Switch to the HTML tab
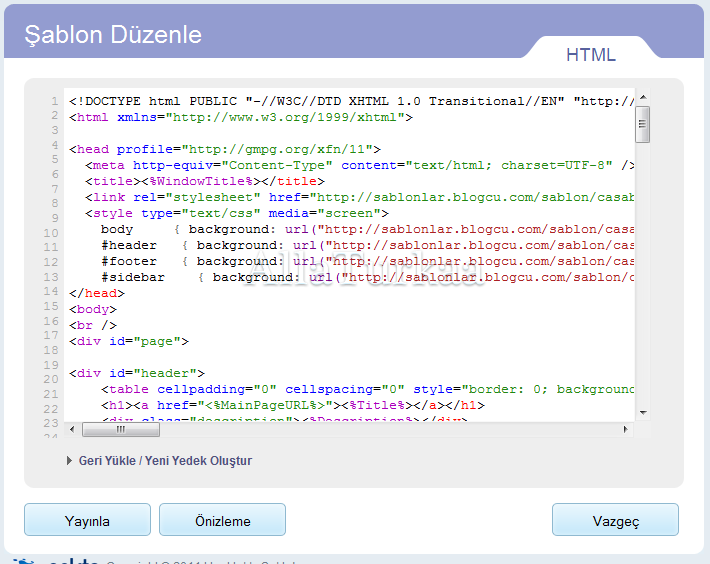 pos(590,55)
